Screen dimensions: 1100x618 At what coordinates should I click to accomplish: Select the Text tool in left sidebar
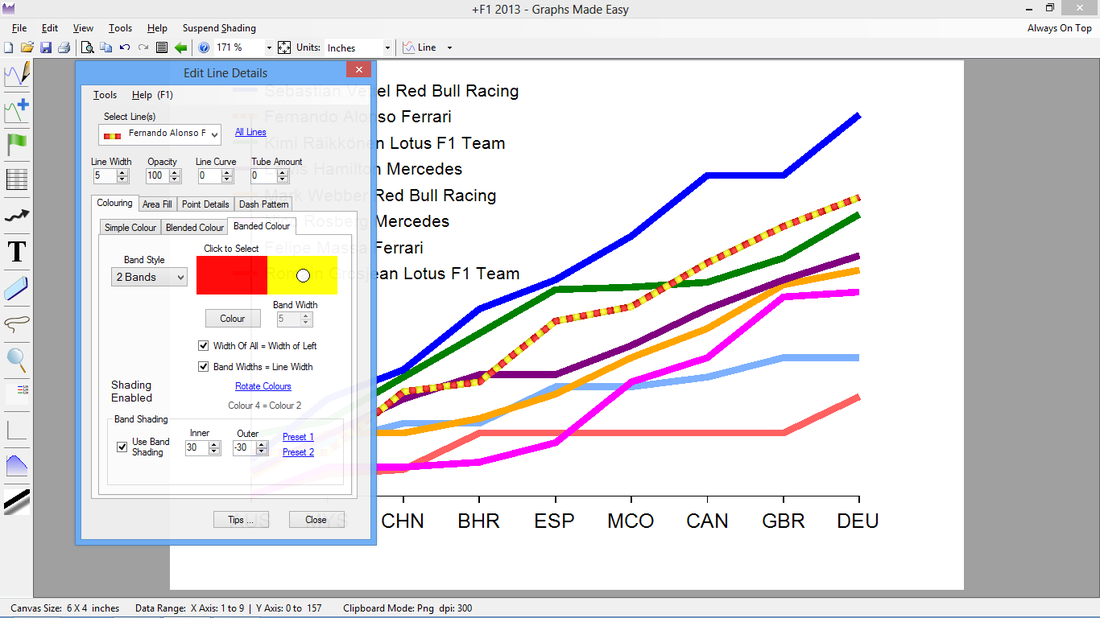click(x=17, y=251)
